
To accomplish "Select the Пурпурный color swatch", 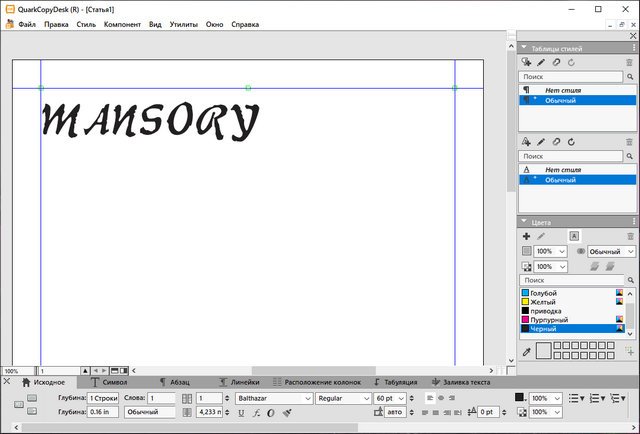I will [572, 320].
